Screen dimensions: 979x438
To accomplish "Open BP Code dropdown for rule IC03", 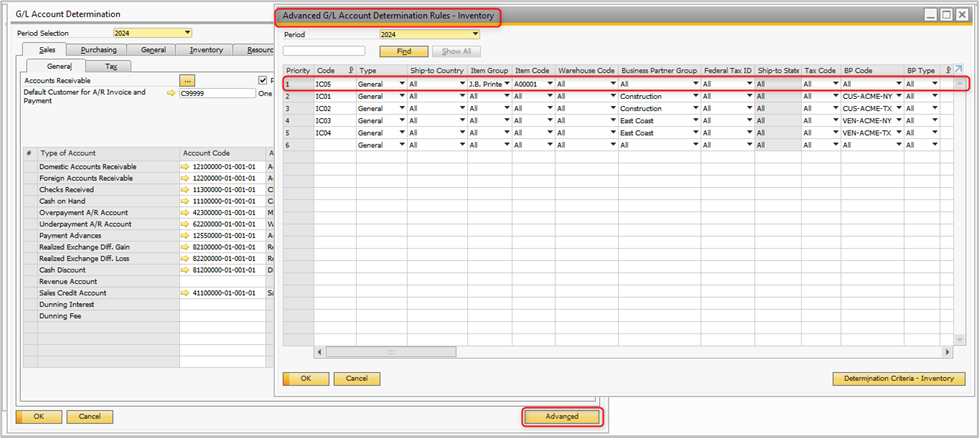I will point(897,120).
